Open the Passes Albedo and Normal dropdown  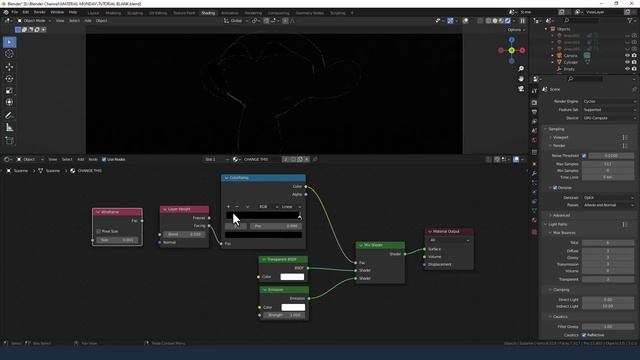608,205
